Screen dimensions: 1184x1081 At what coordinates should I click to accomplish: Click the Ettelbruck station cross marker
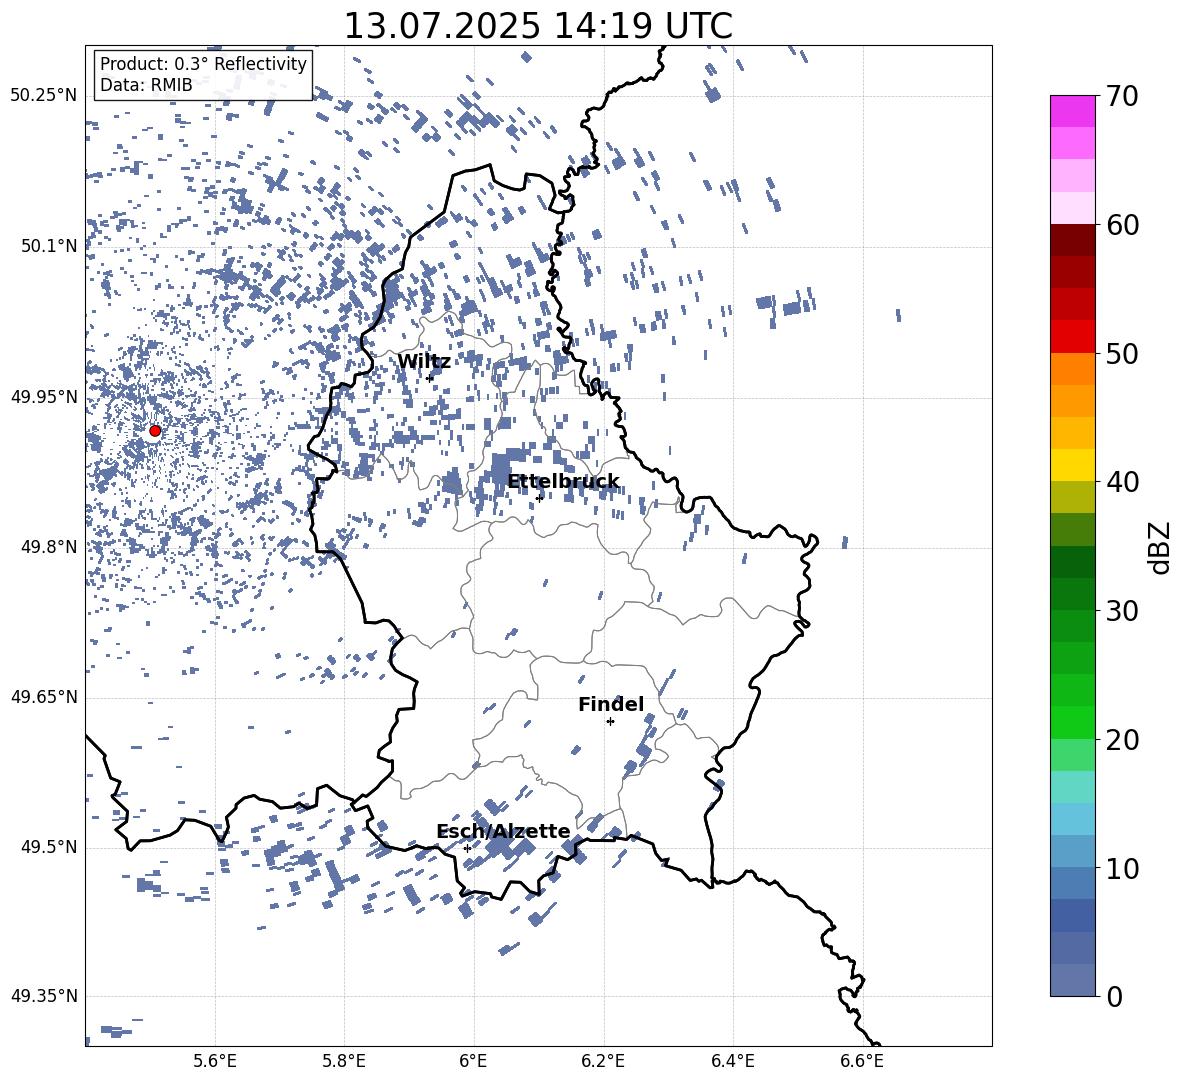(539, 498)
